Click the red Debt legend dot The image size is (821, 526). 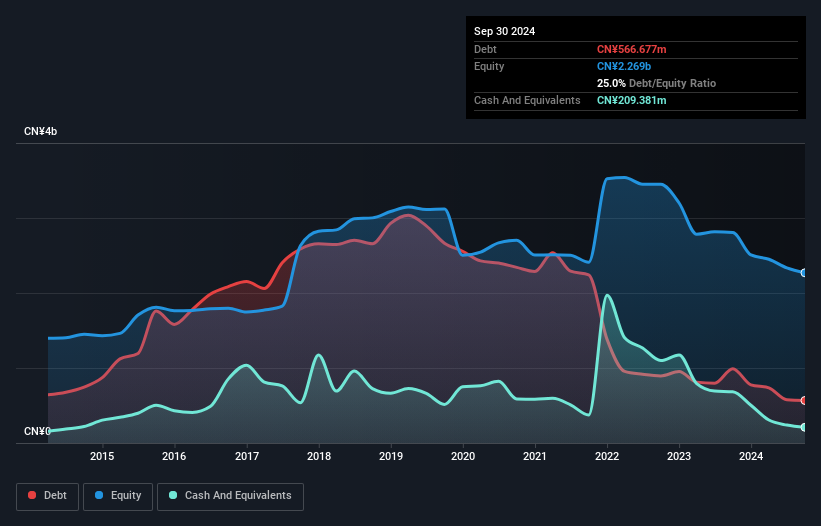(32, 495)
